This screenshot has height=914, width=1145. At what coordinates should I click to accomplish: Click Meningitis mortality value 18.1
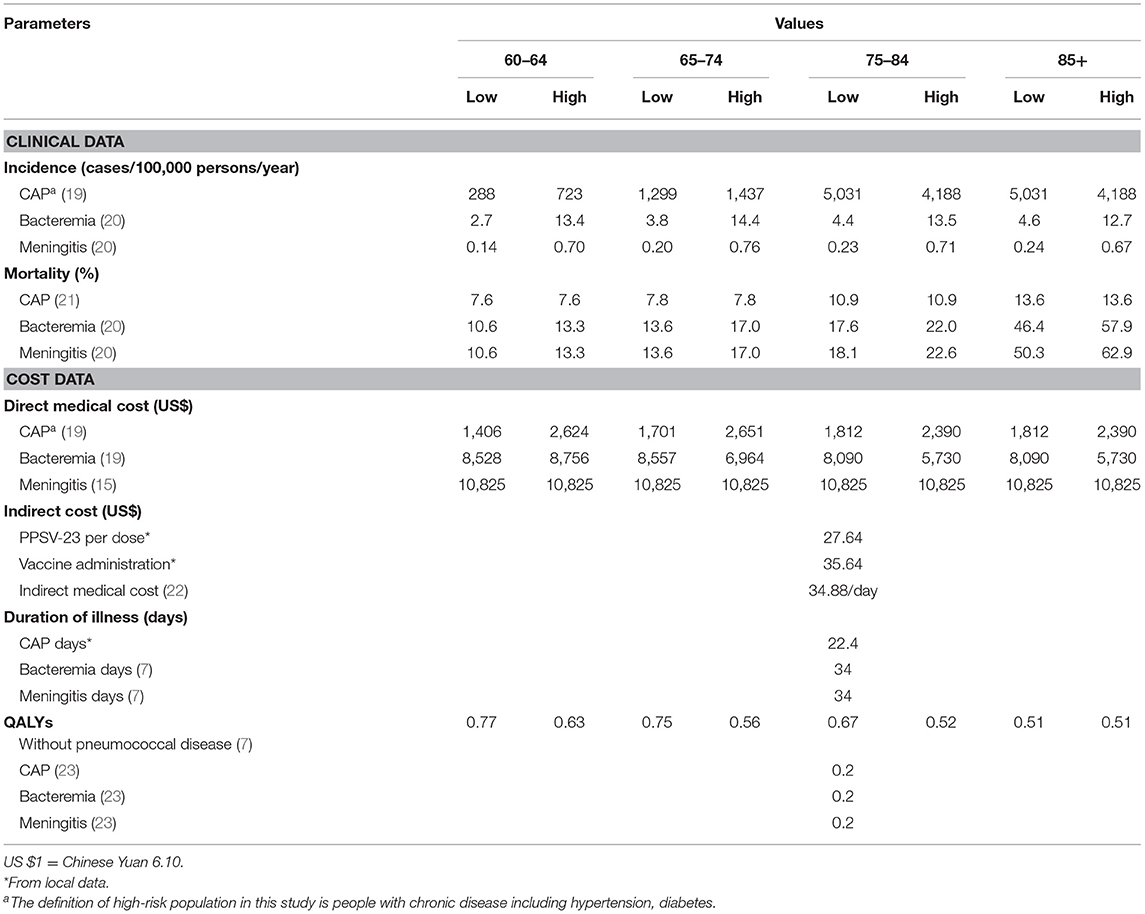click(843, 353)
